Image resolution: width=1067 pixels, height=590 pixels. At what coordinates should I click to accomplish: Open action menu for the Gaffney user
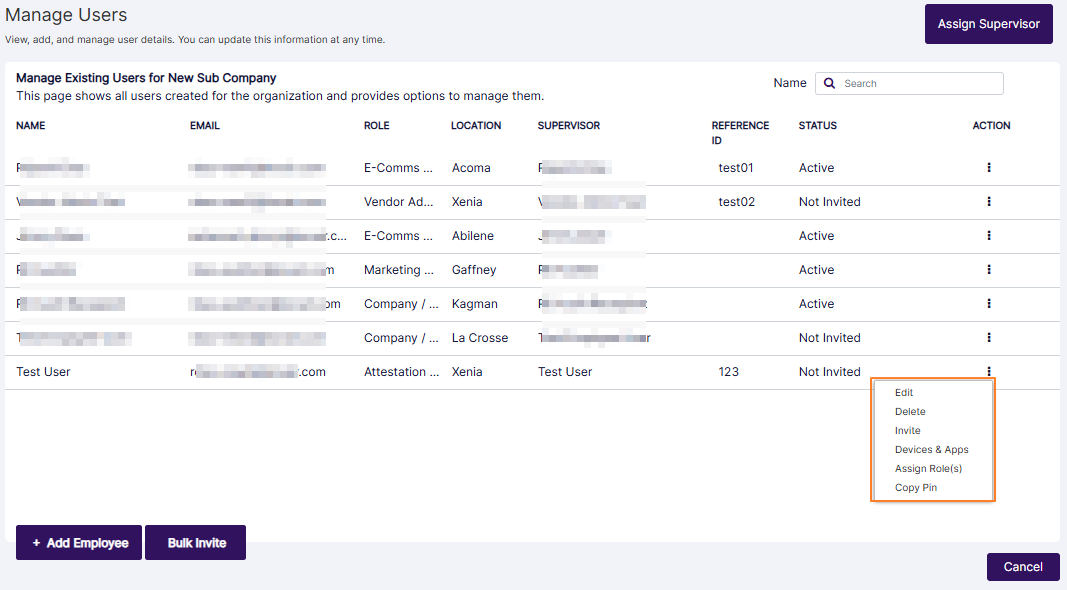[988, 269]
